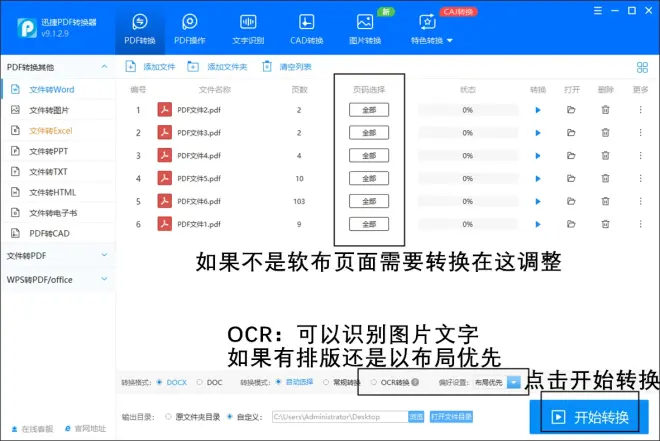Click the output path input field
This screenshot has width=660, height=441.
point(340,417)
